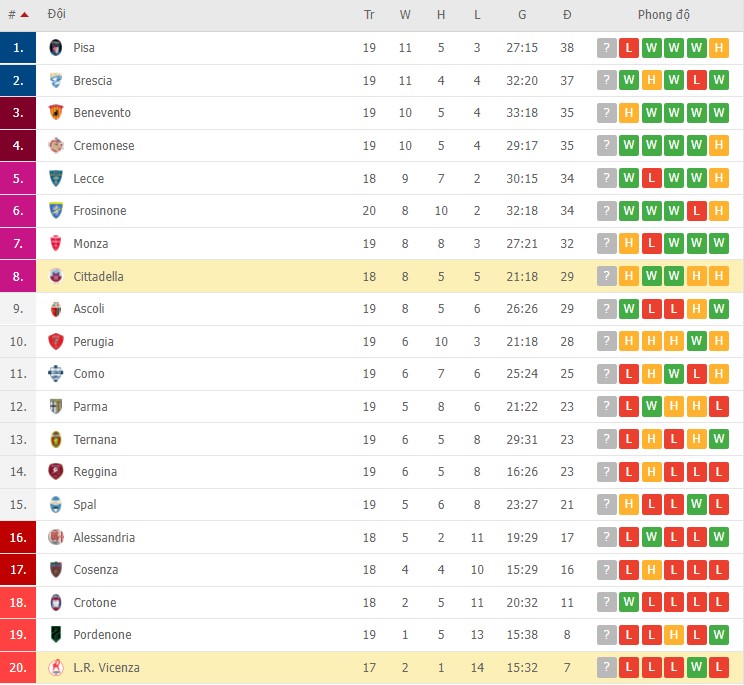The height and width of the screenshot is (685, 744).
Task: Click the Frosinone team logo
Action: [56, 211]
